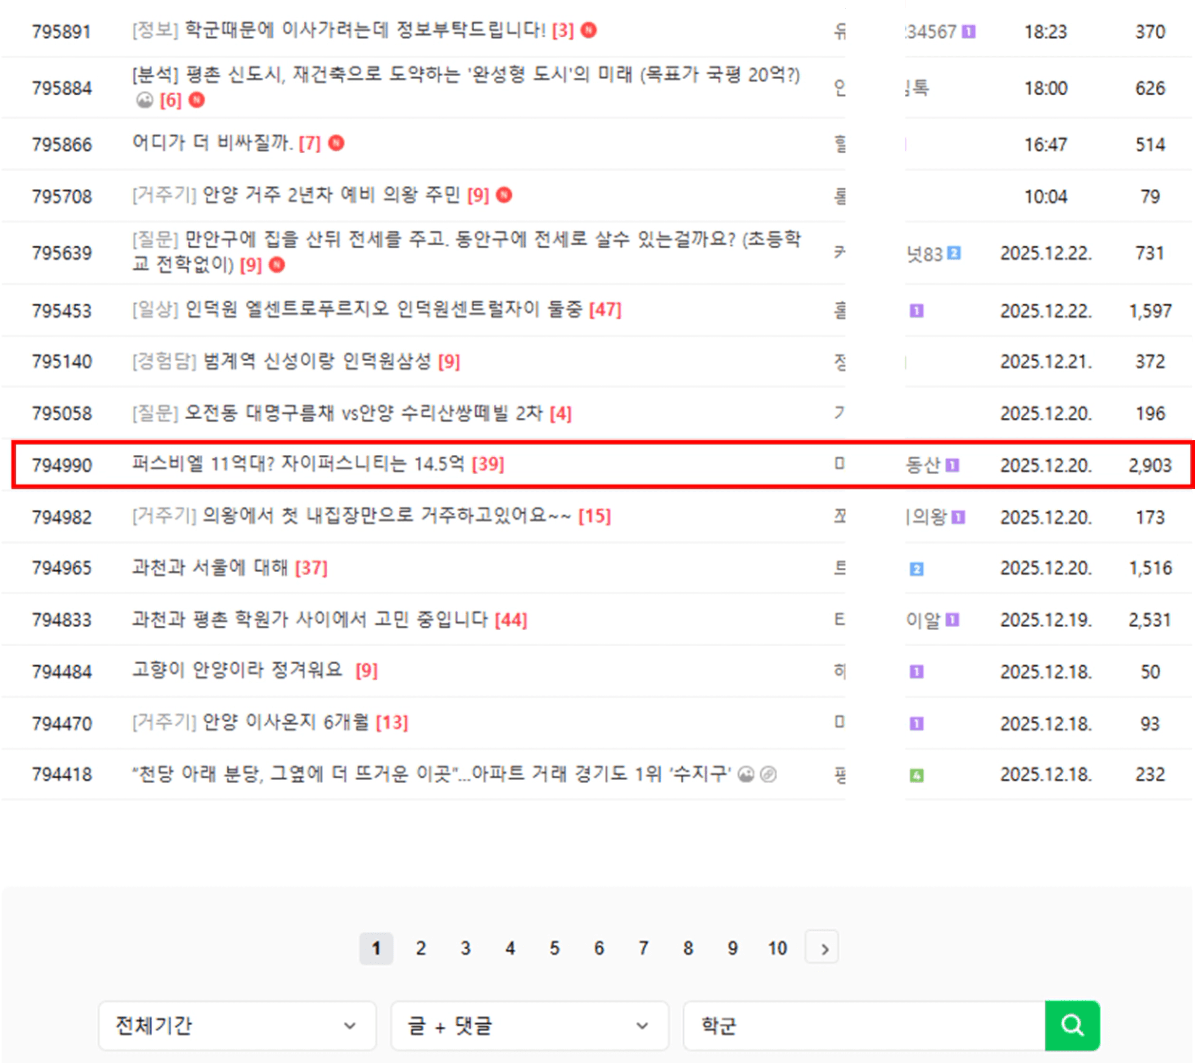Go to page 5
Viewport: 1195px width, 1063px height.
coord(554,948)
